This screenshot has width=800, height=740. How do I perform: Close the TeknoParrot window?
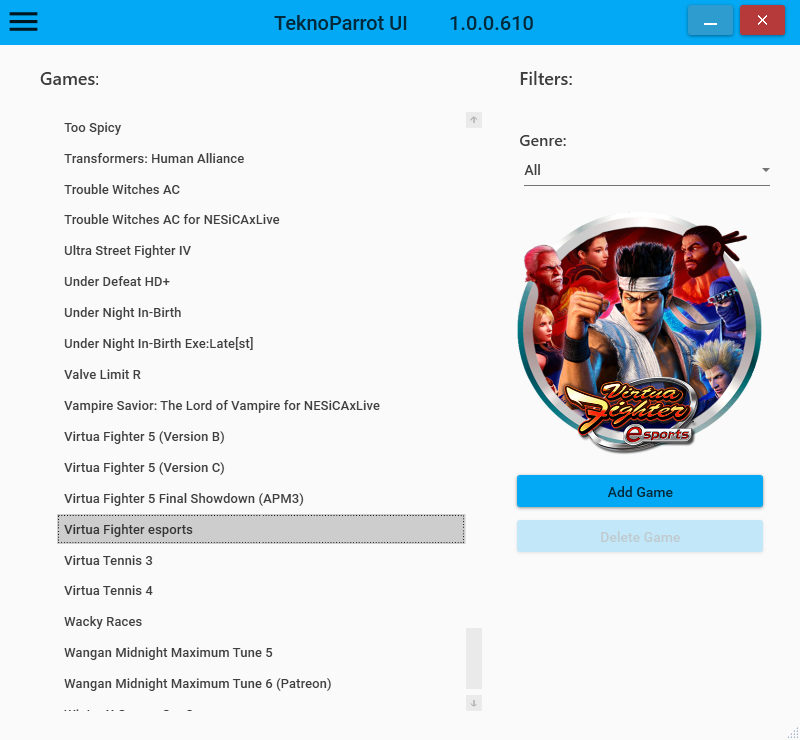762,20
